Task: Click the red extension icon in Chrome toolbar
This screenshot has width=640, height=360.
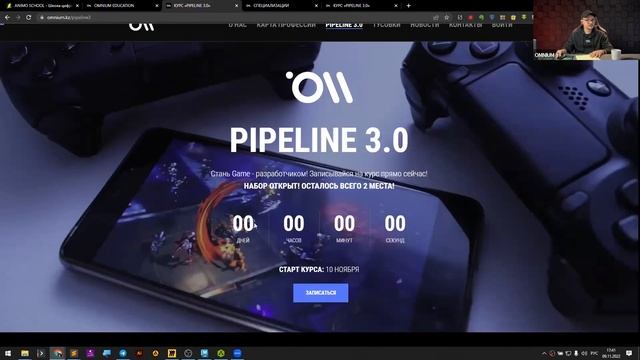Action: [x=471, y=18]
